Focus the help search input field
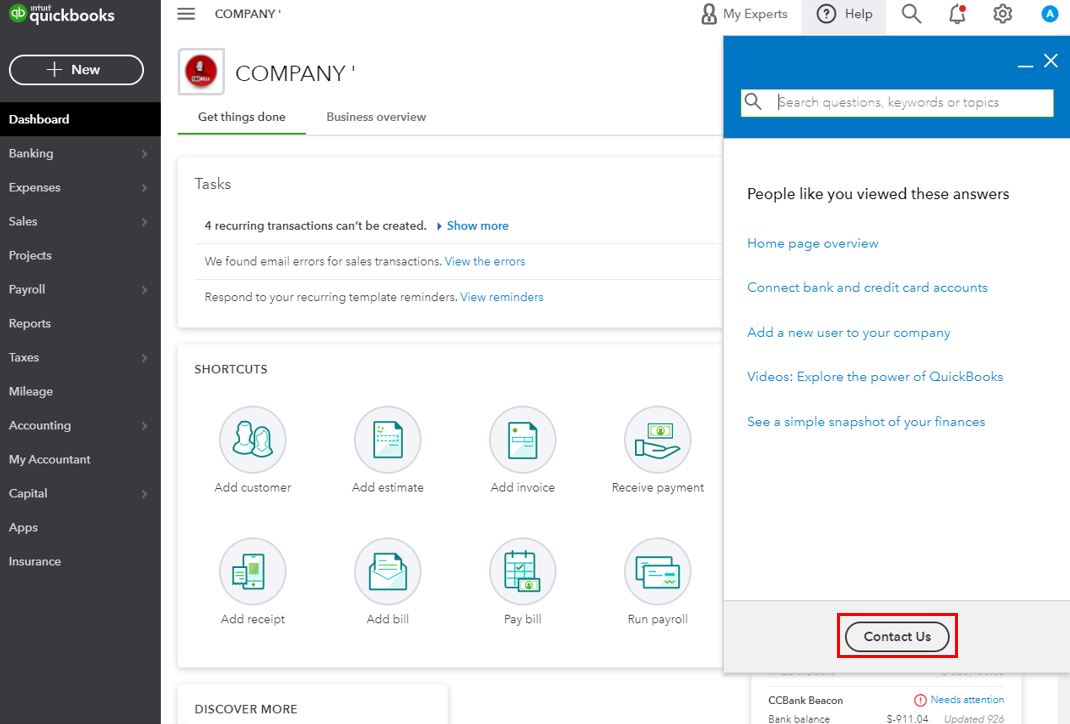The image size is (1070, 724). pos(897,102)
